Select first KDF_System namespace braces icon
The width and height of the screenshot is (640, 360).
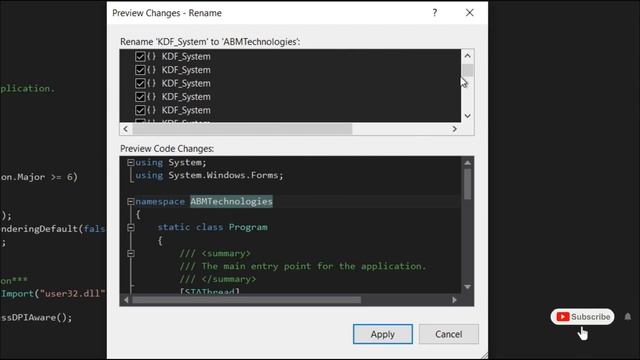tap(151, 56)
